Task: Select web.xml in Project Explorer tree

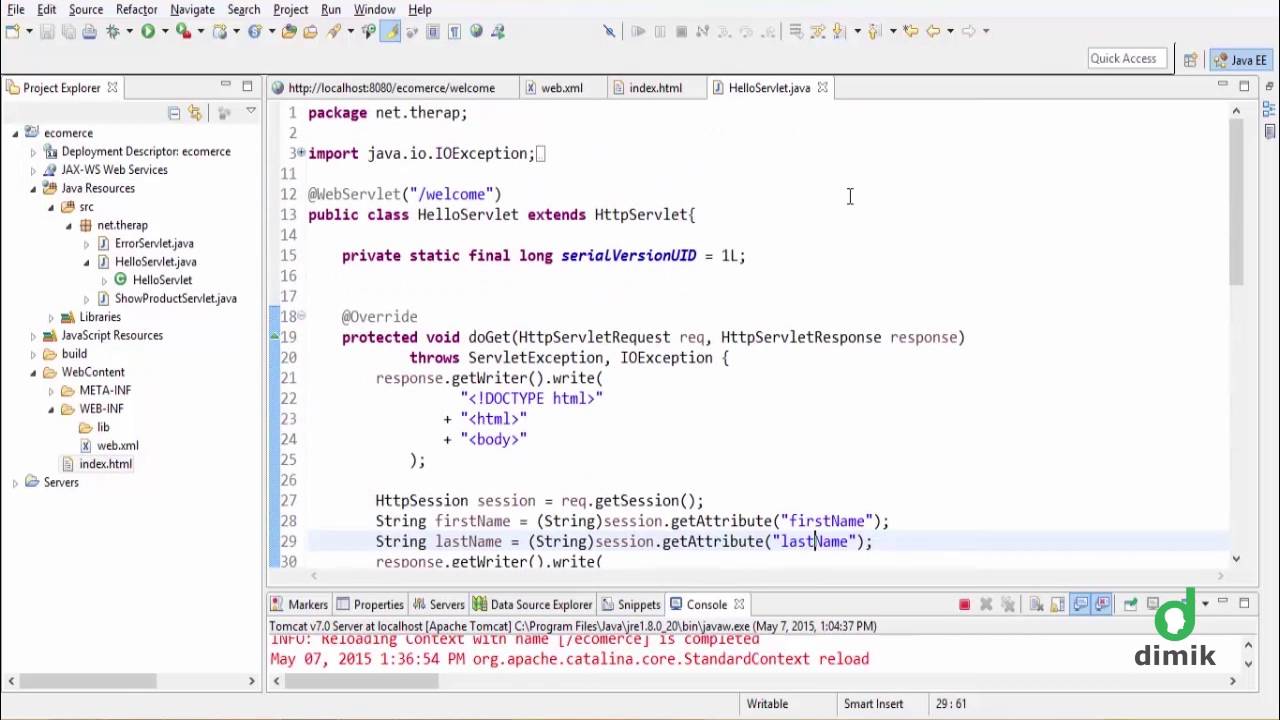Action: tap(117, 446)
